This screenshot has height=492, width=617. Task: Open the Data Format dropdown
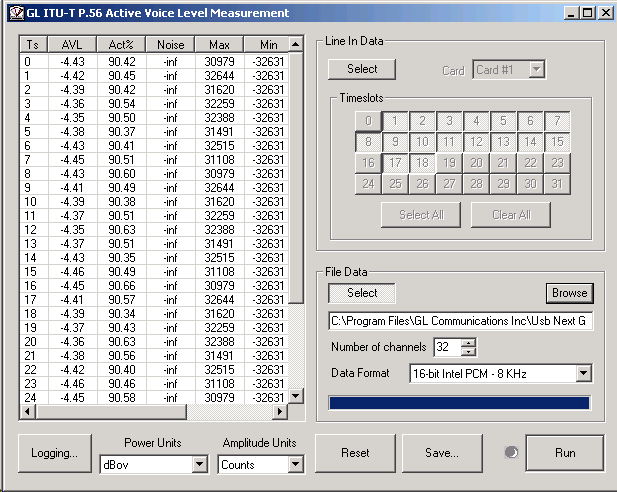point(584,373)
